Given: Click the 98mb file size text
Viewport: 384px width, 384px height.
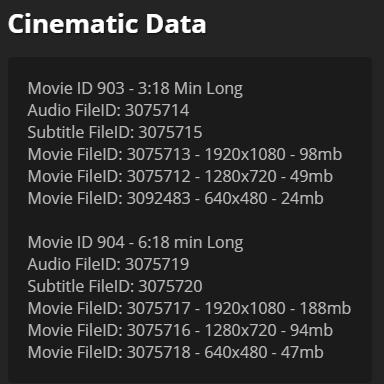Looking at the screenshot, I should (x=321, y=154).
